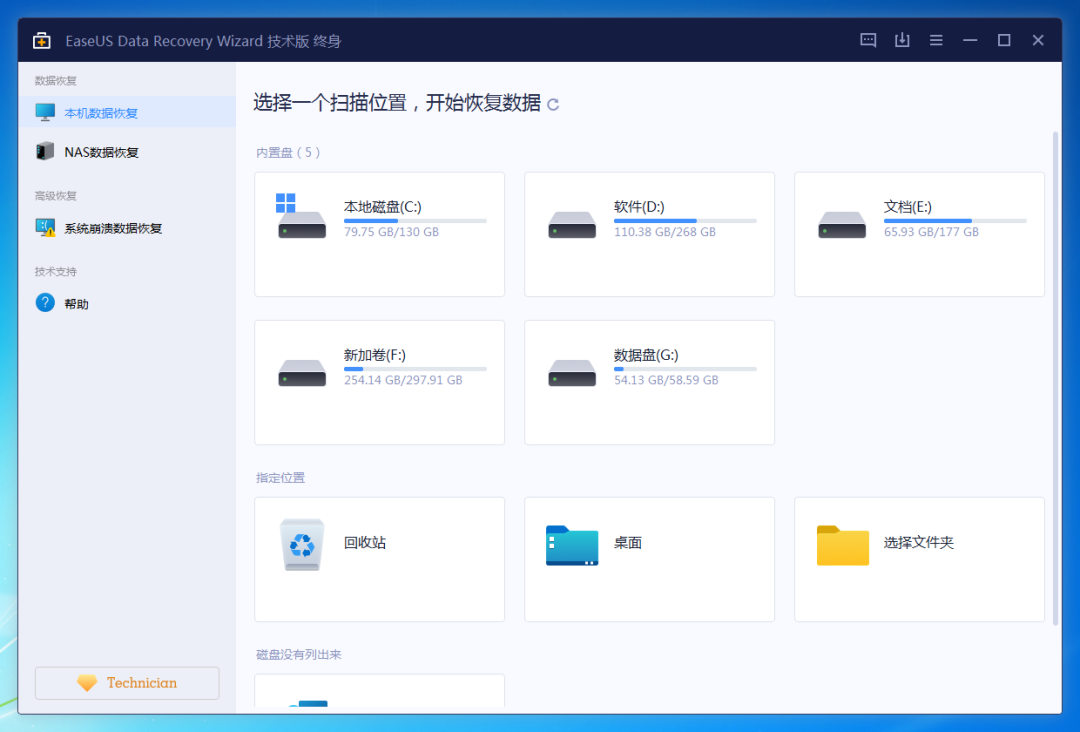
Task: Click the usage bar of 软件(D:)
Action: [685, 221]
